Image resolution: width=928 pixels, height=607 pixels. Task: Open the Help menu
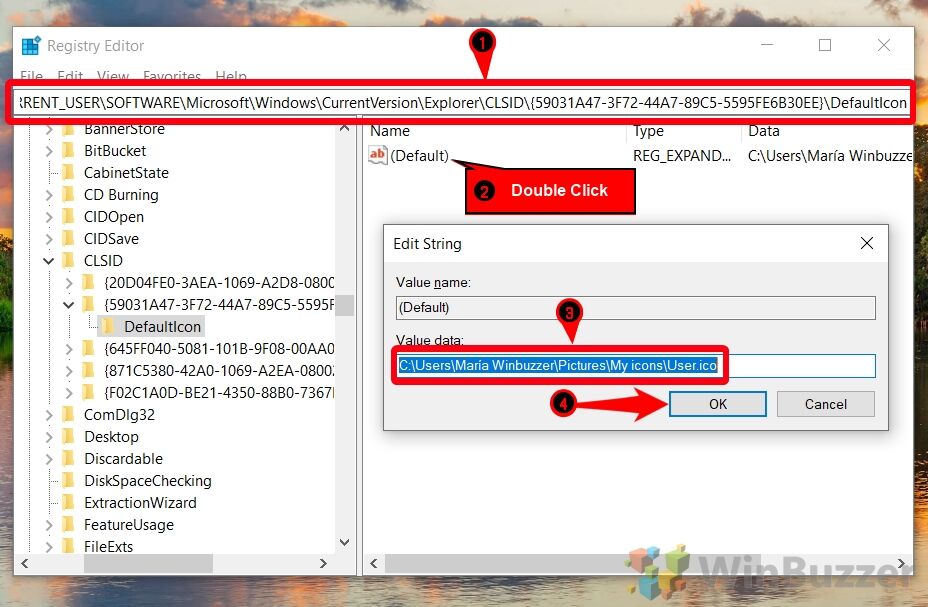click(x=231, y=76)
